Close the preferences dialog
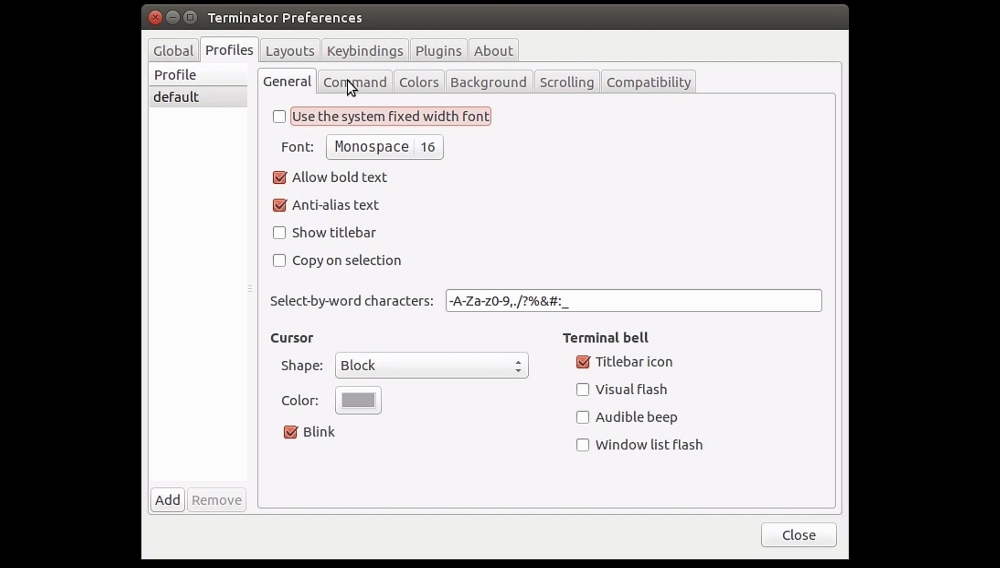1000x568 pixels. tap(798, 535)
